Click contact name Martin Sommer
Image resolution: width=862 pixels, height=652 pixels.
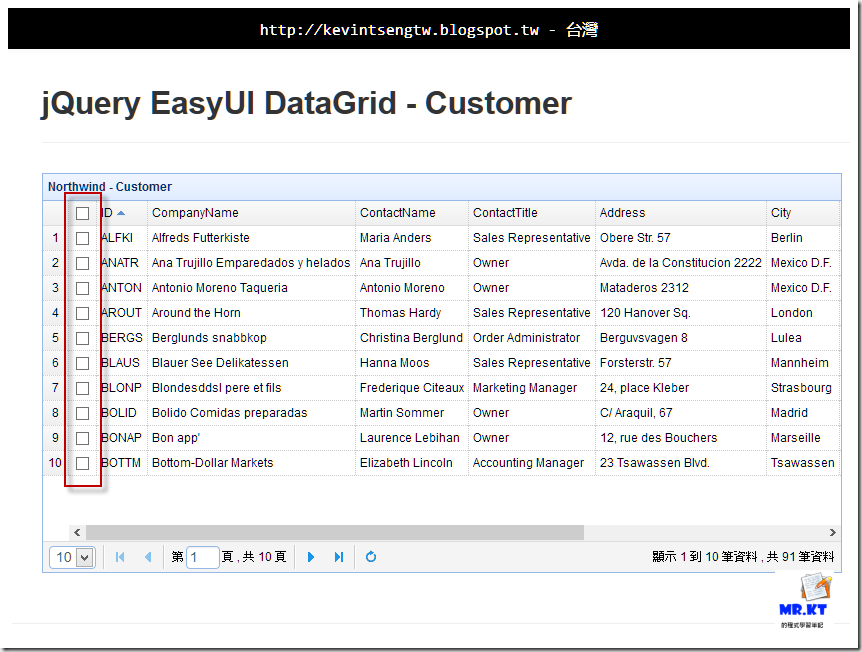pyautogui.click(x=402, y=413)
